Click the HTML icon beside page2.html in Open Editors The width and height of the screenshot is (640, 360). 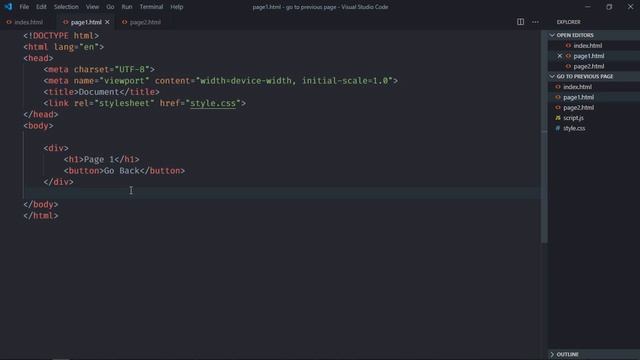pyautogui.click(x=568, y=66)
